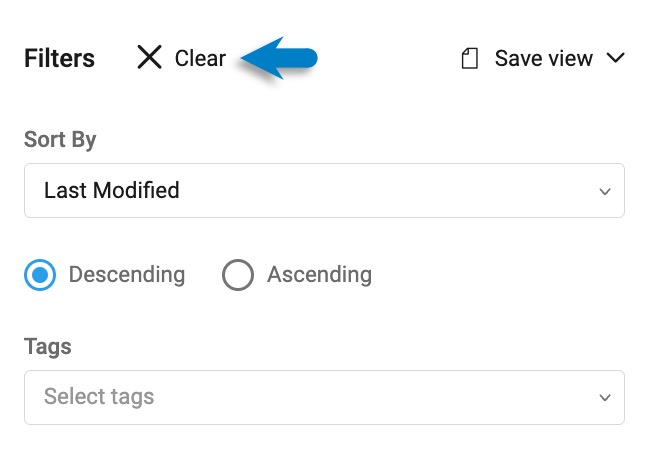Choose the Descending label text
656x452 pixels.
click(127, 275)
